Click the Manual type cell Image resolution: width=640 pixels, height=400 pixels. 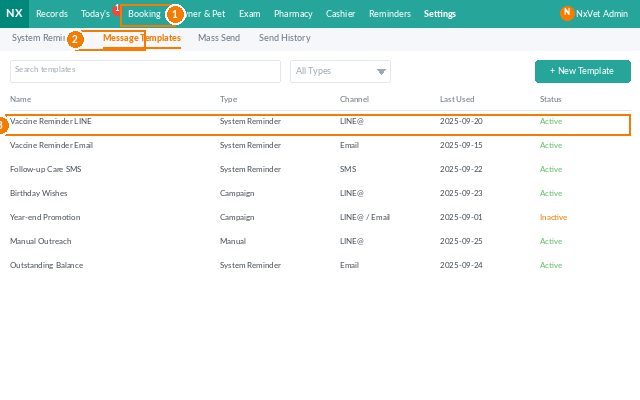coord(233,241)
